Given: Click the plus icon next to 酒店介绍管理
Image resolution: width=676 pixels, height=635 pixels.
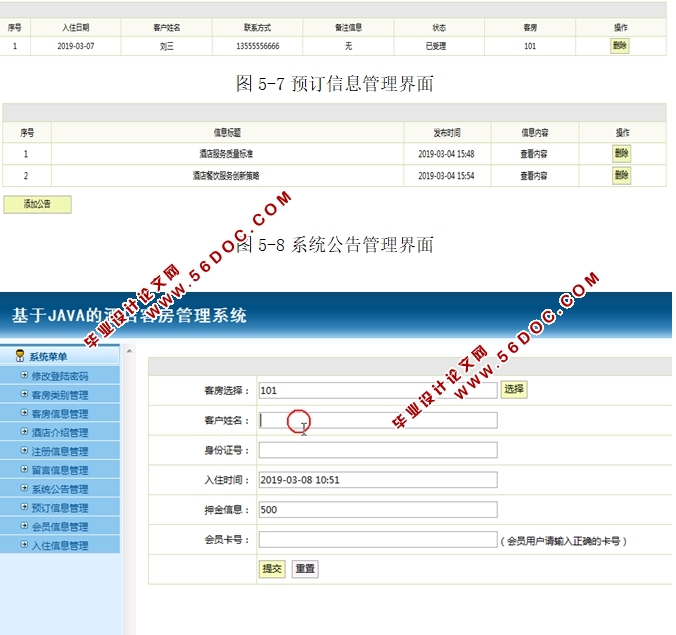Looking at the screenshot, I should pyautogui.click(x=25, y=432).
